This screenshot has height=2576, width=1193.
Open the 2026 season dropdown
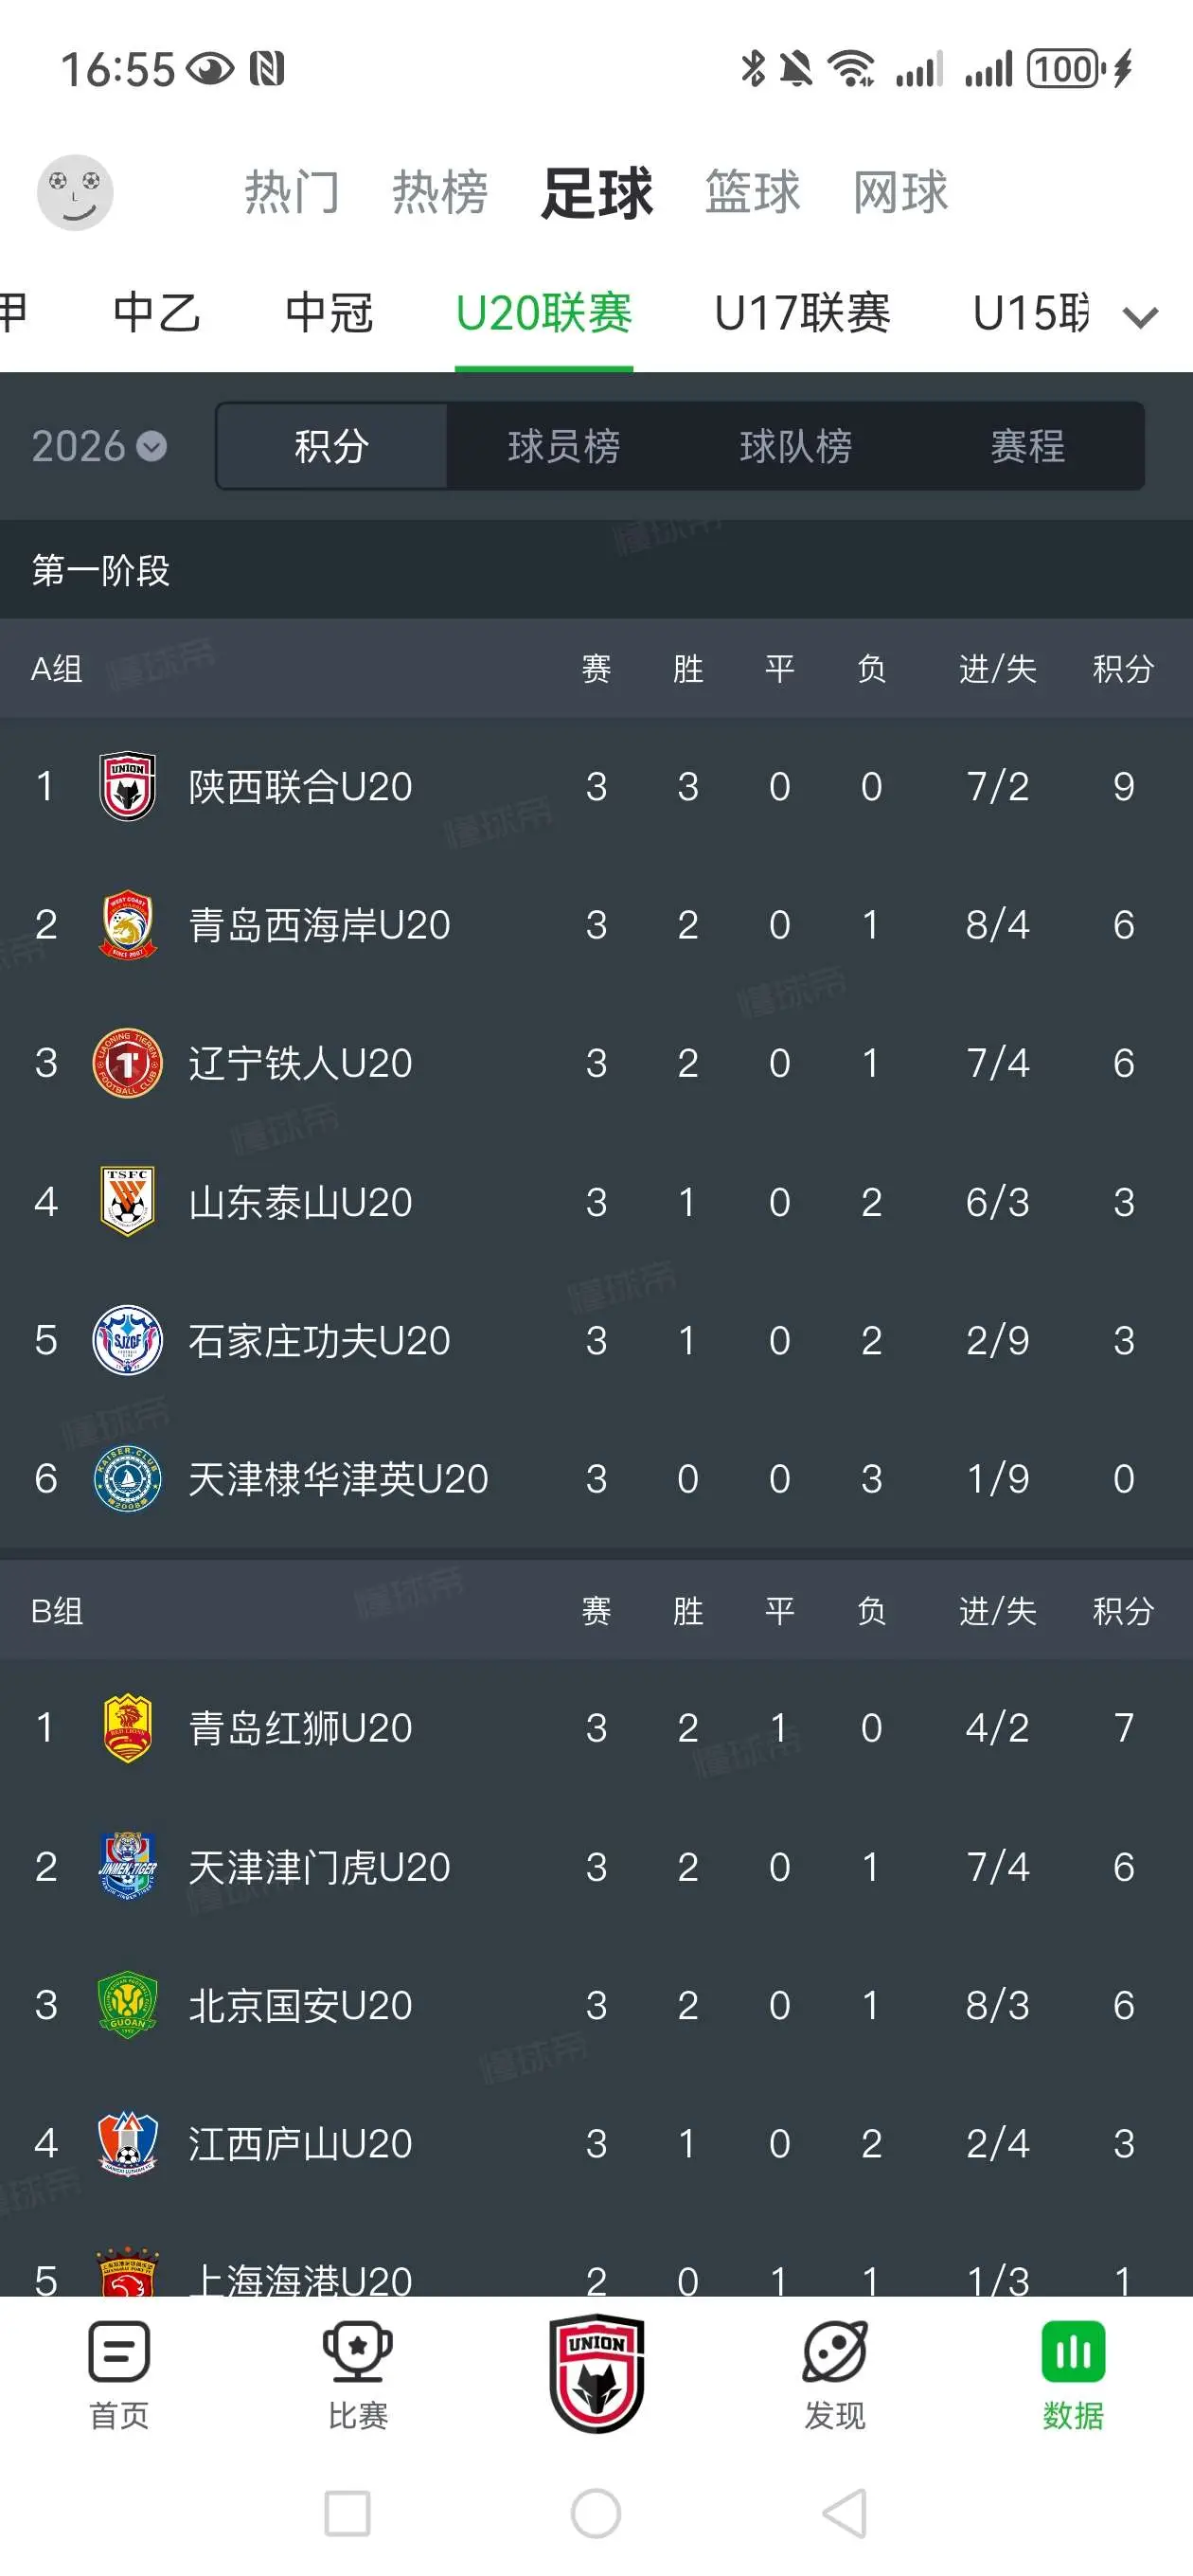[98, 446]
